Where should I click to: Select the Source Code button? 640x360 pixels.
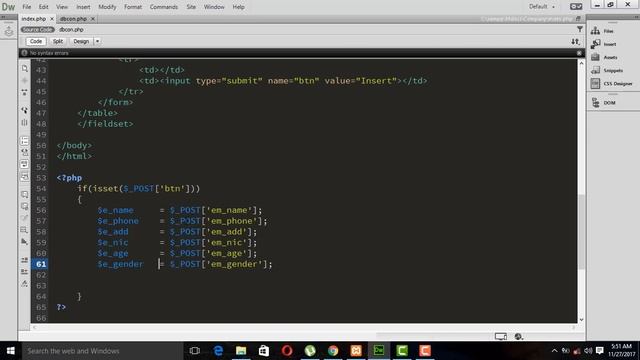[38, 29]
